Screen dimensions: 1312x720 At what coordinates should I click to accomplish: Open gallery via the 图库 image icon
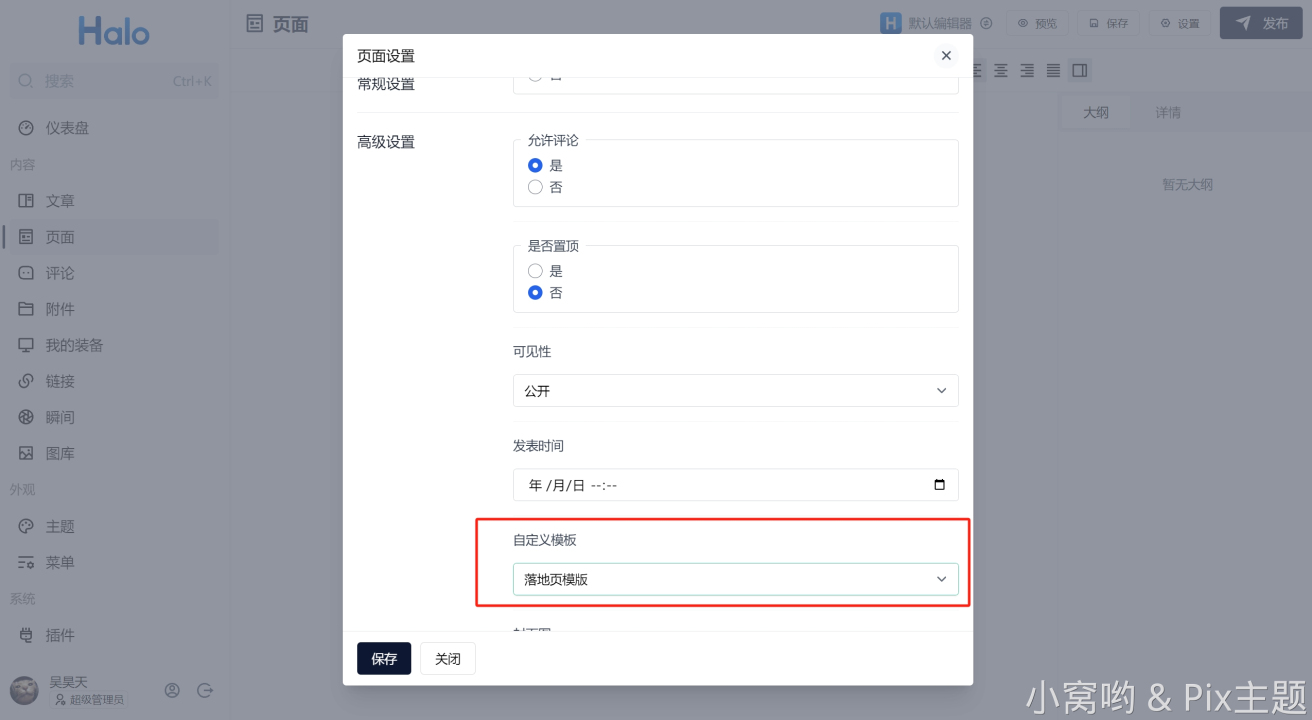click(x=26, y=453)
